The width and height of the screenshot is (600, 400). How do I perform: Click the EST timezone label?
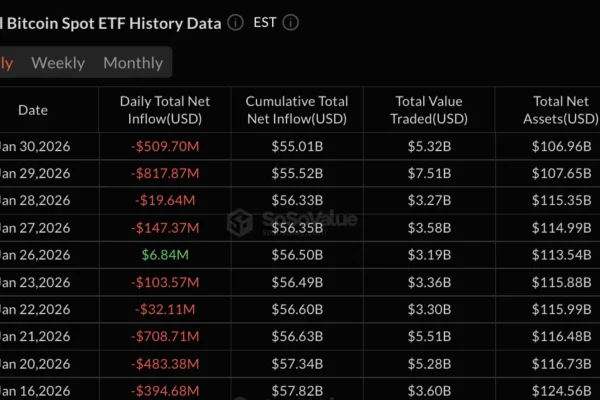[x=265, y=22]
